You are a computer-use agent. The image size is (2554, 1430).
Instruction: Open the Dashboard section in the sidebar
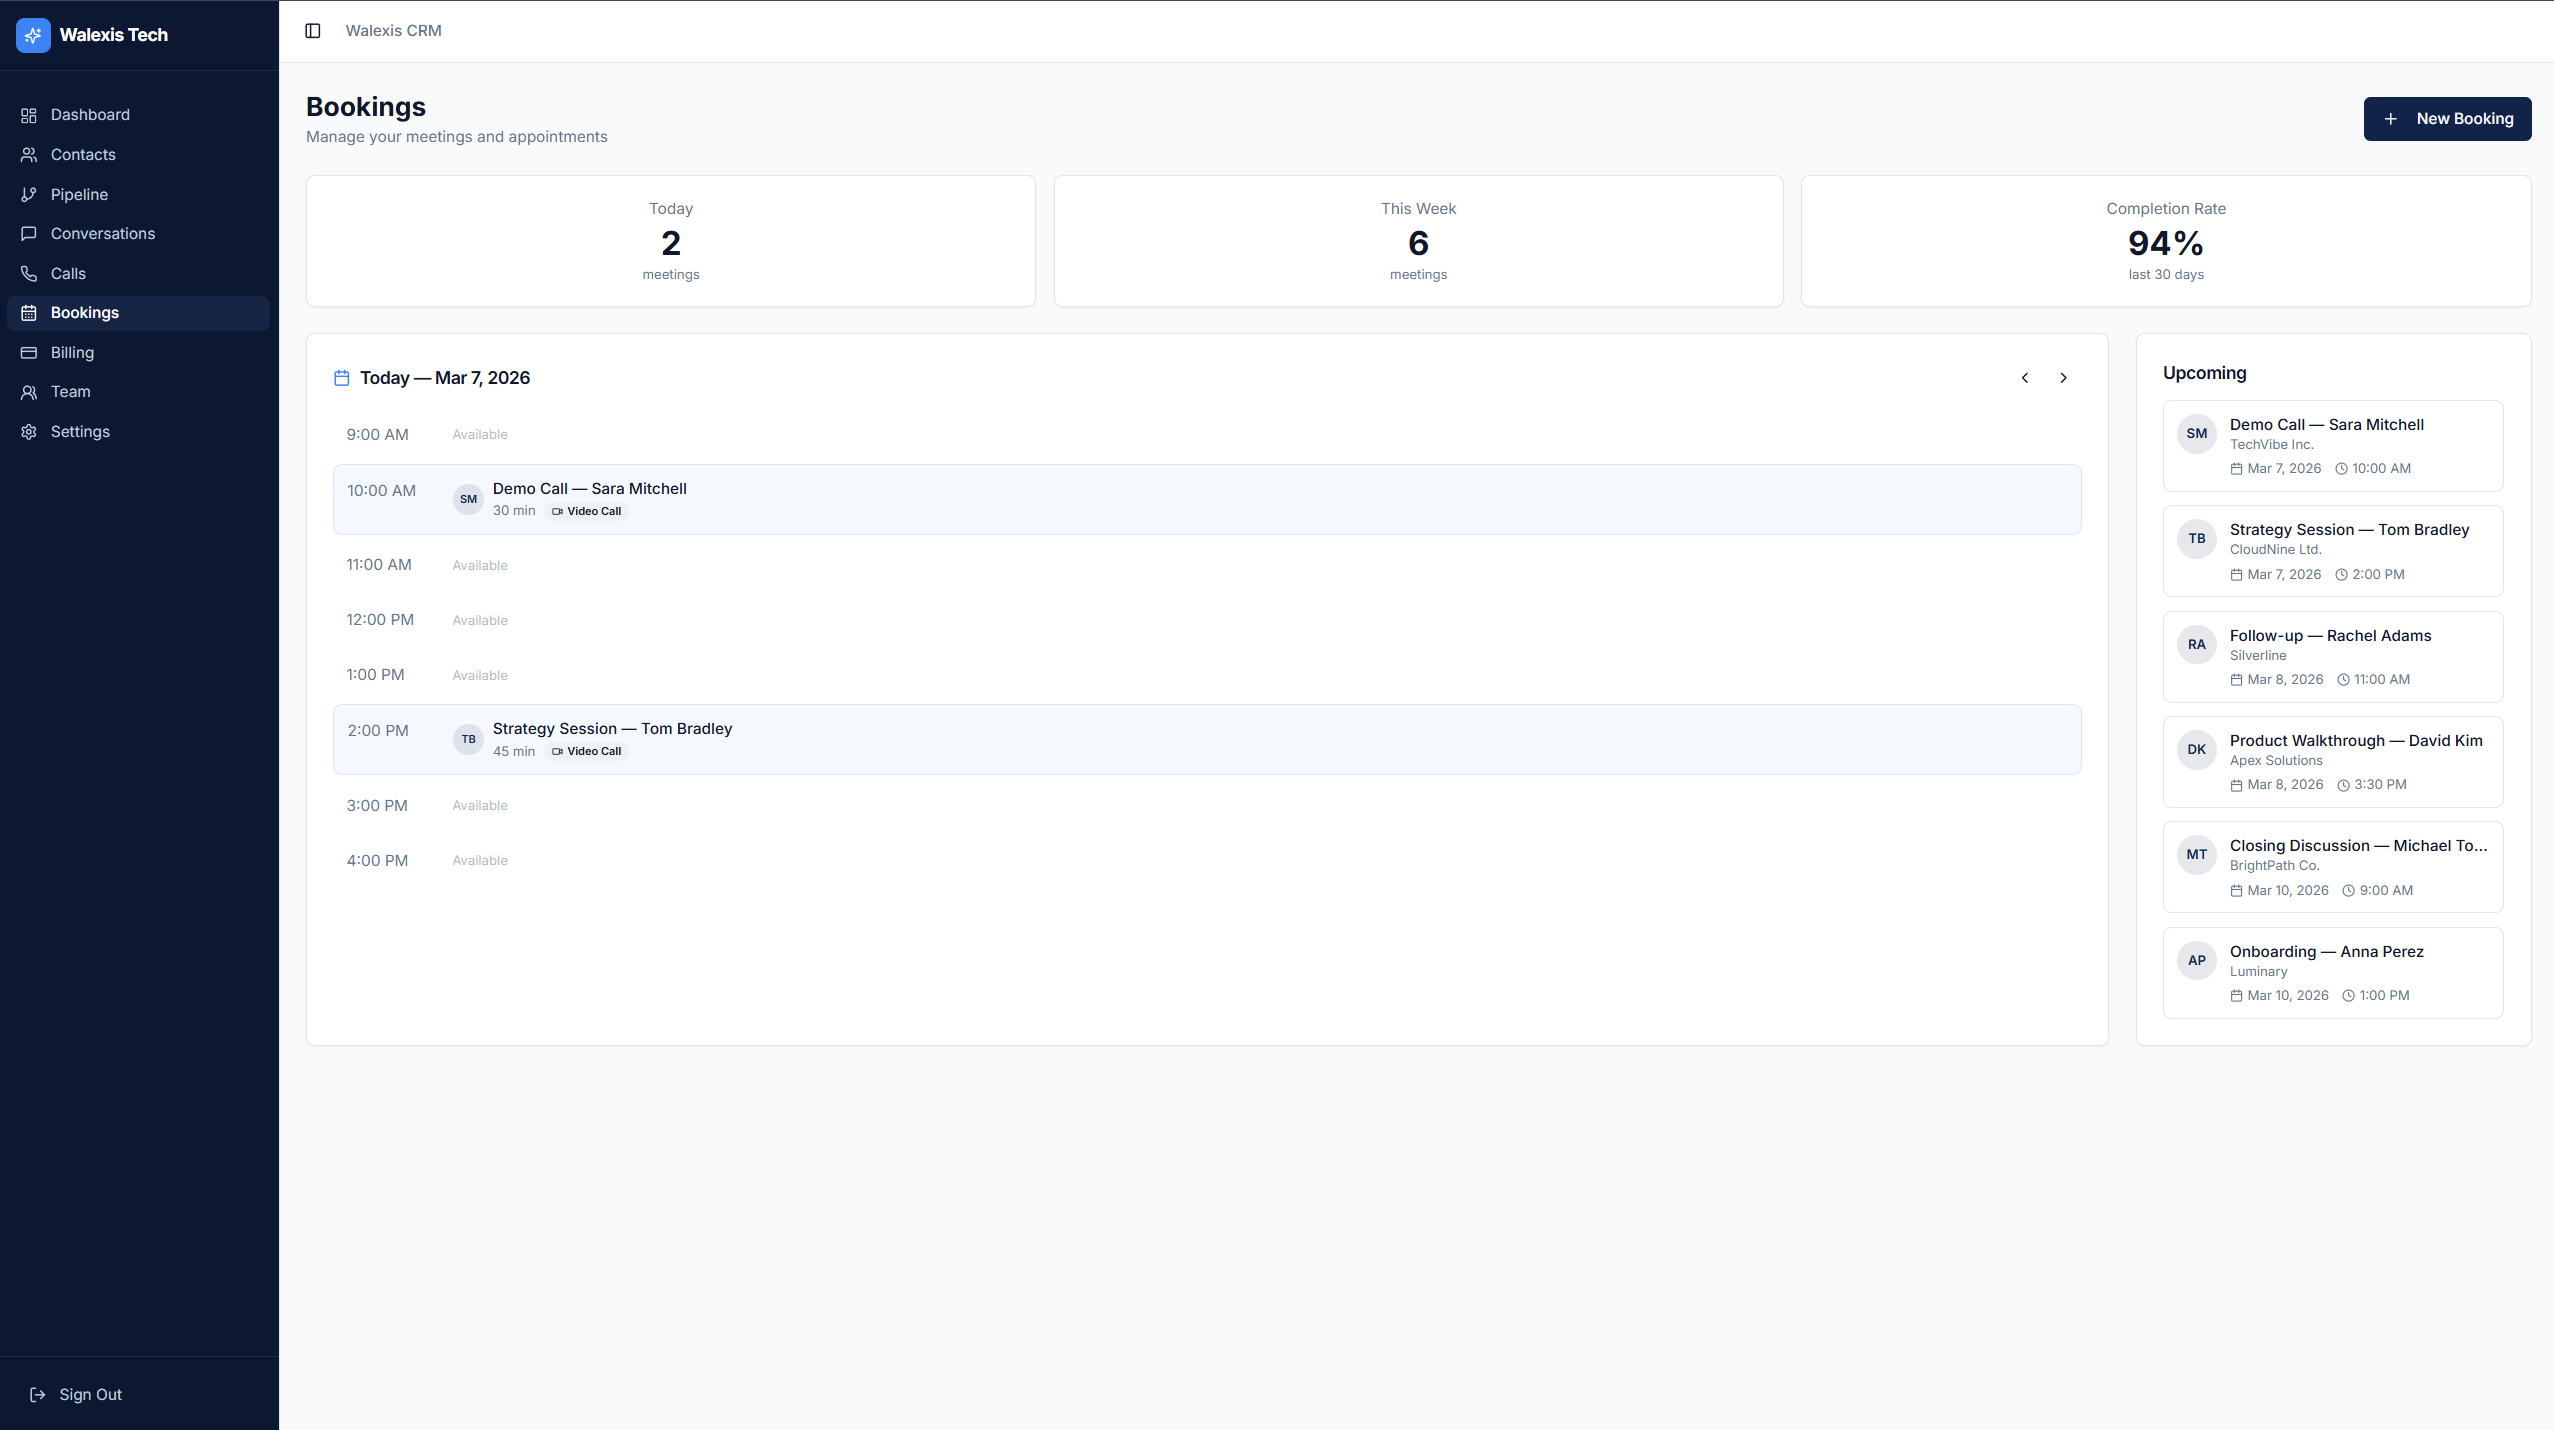pos(90,114)
